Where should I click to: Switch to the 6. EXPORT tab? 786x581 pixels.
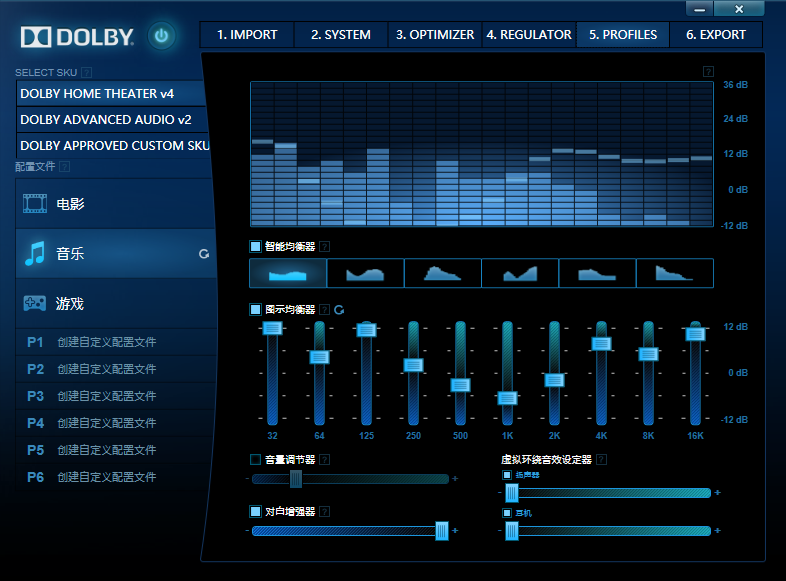[x=716, y=35]
